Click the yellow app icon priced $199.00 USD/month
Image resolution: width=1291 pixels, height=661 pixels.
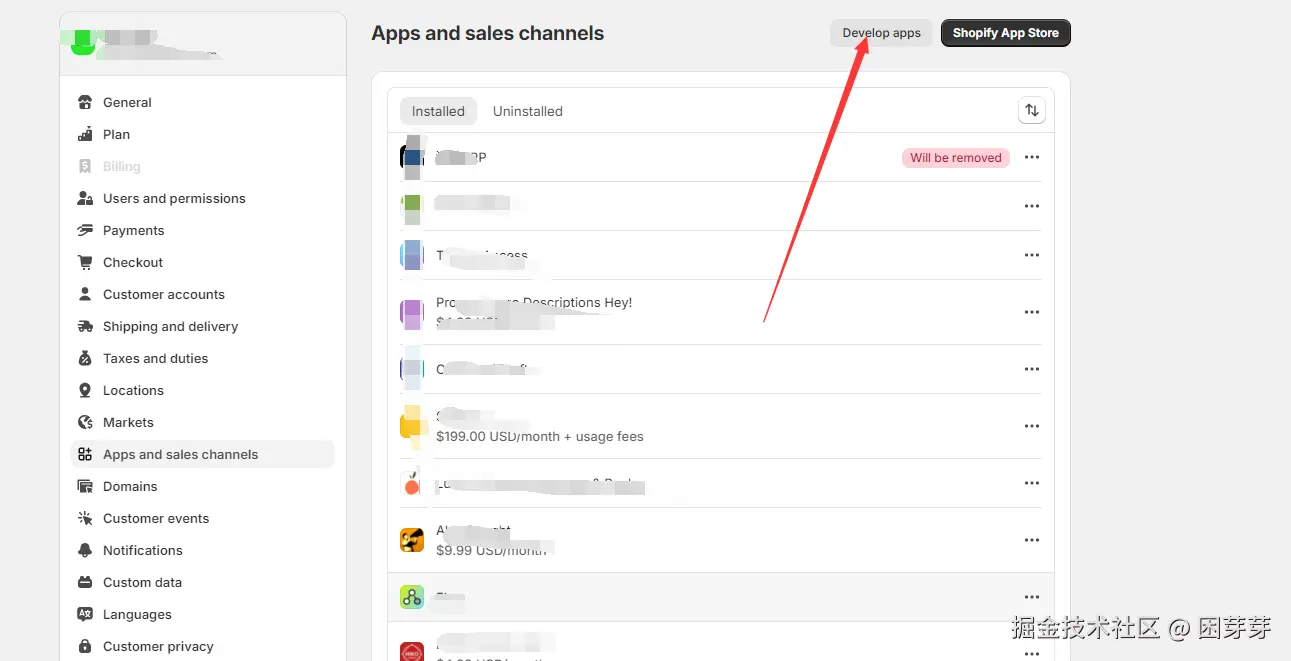[x=412, y=426]
